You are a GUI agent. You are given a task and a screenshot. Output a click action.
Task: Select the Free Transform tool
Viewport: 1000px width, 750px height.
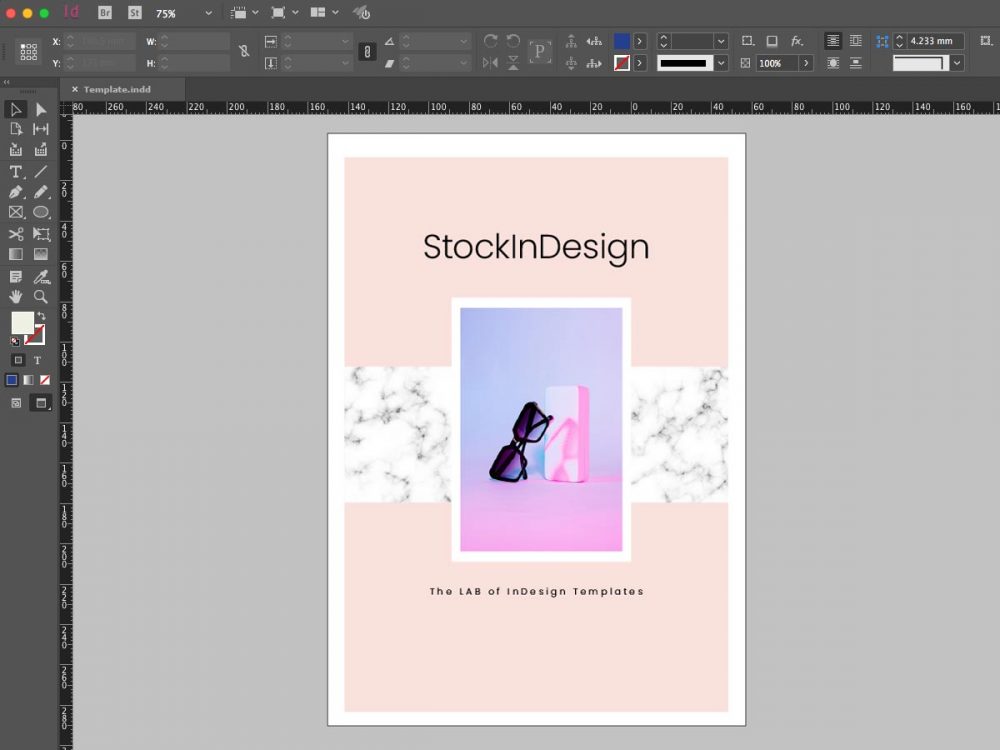point(41,234)
